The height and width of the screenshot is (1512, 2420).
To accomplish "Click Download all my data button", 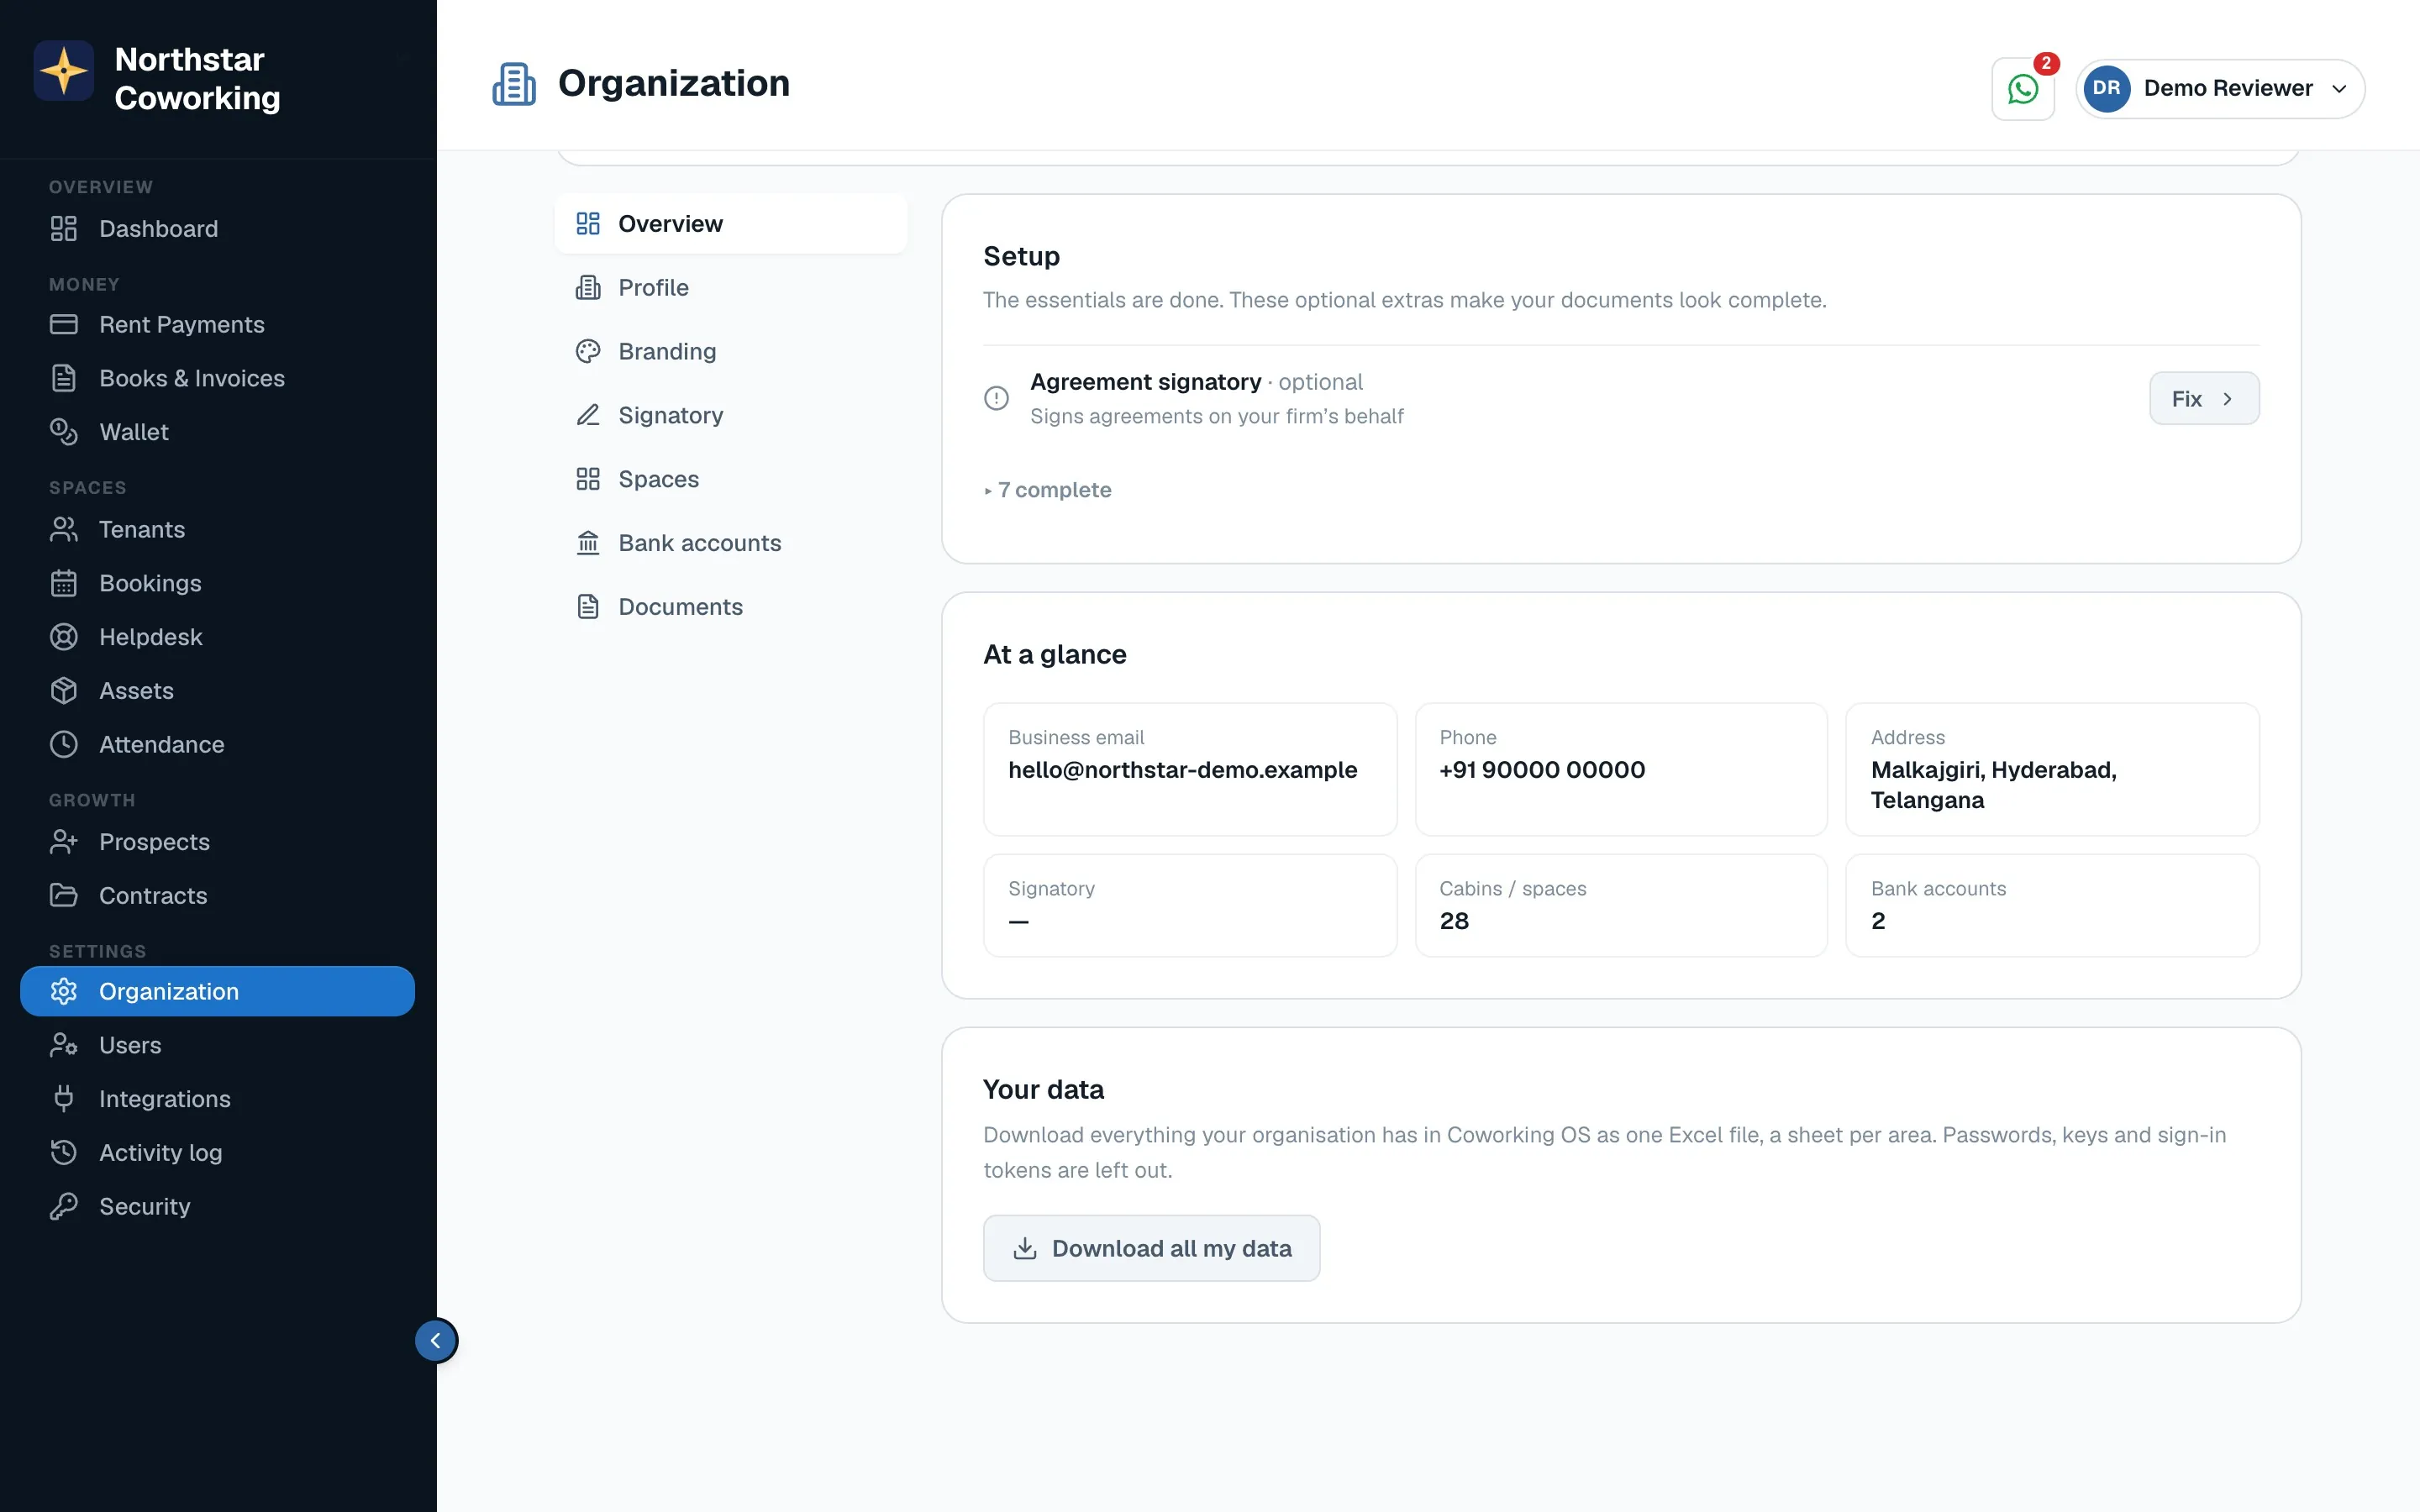I will tap(1151, 1248).
